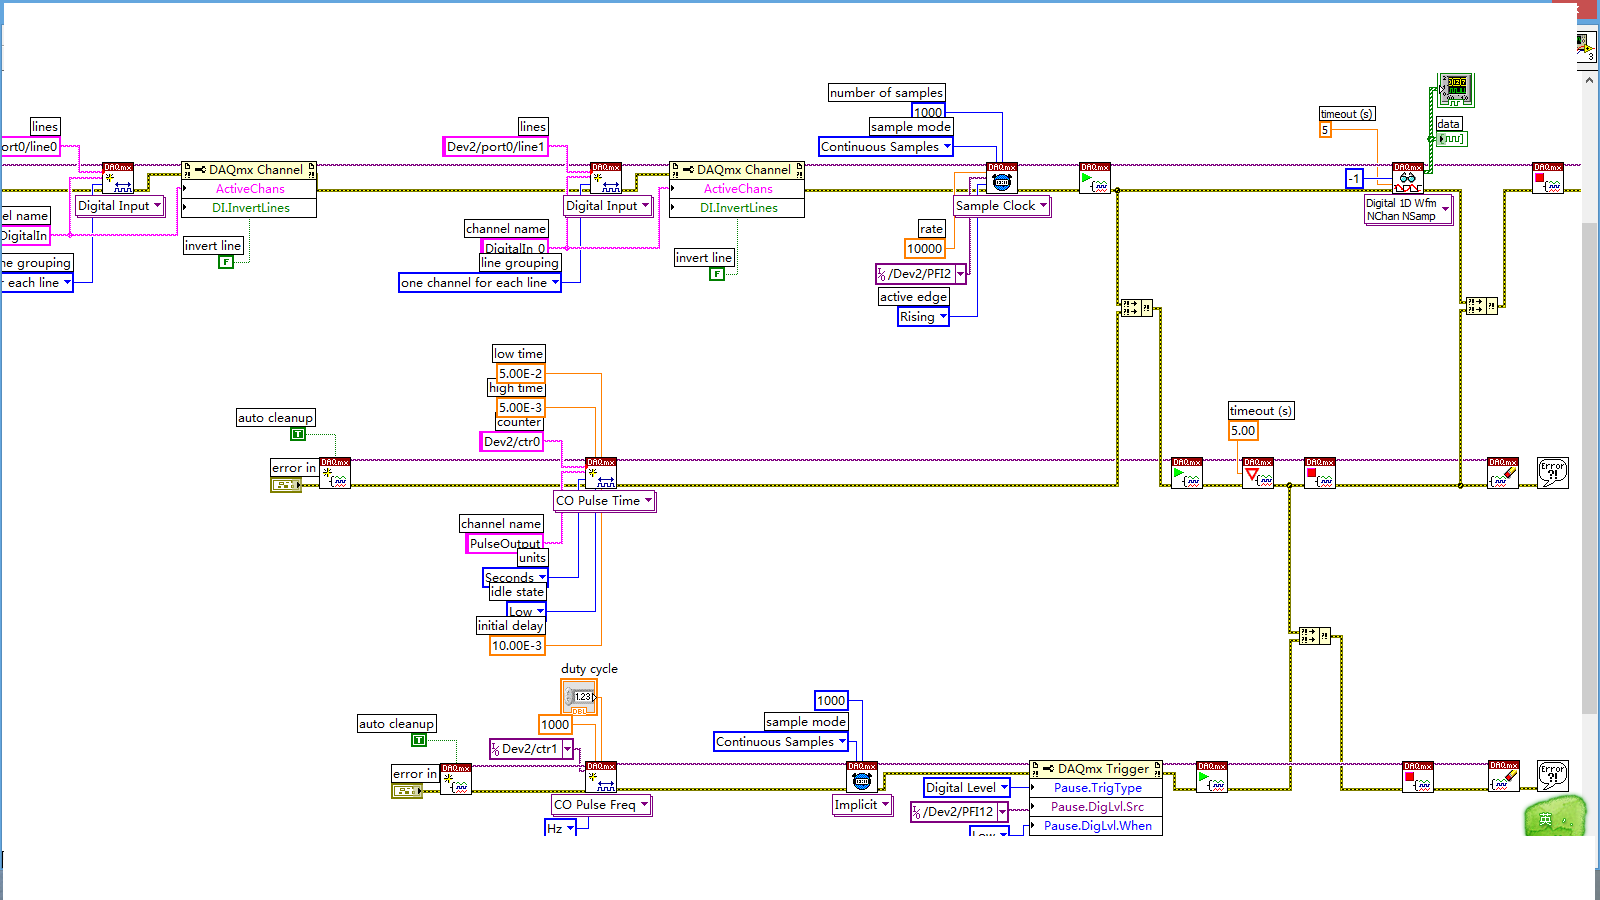Toggle the True constant under middle auto cleanup

click(298, 434)
